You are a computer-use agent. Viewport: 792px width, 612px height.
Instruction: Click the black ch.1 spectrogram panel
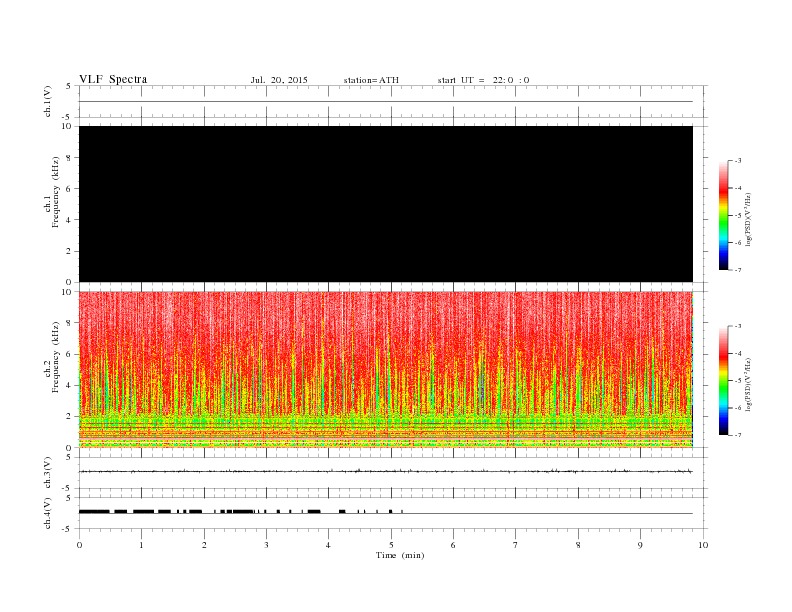coord(386,204)
